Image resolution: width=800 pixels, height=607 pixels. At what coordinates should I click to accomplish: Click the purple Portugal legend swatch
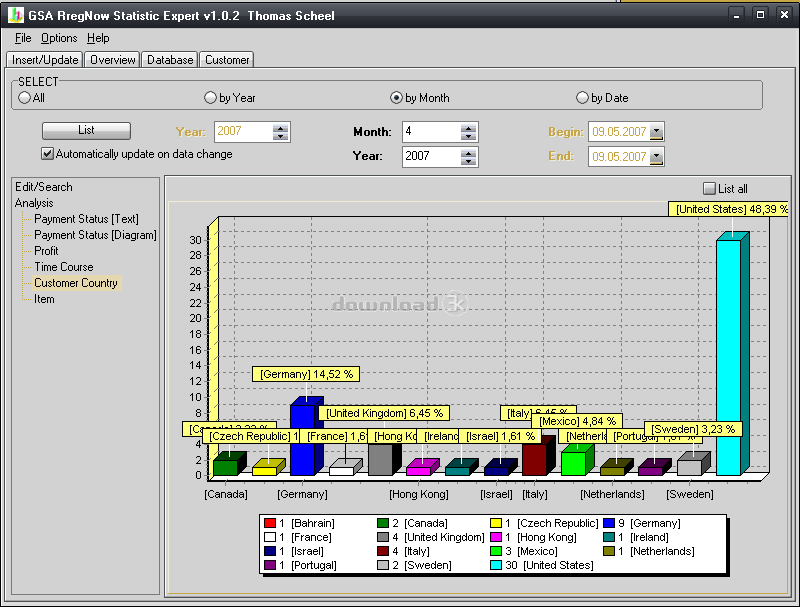(x=270, y=565)
